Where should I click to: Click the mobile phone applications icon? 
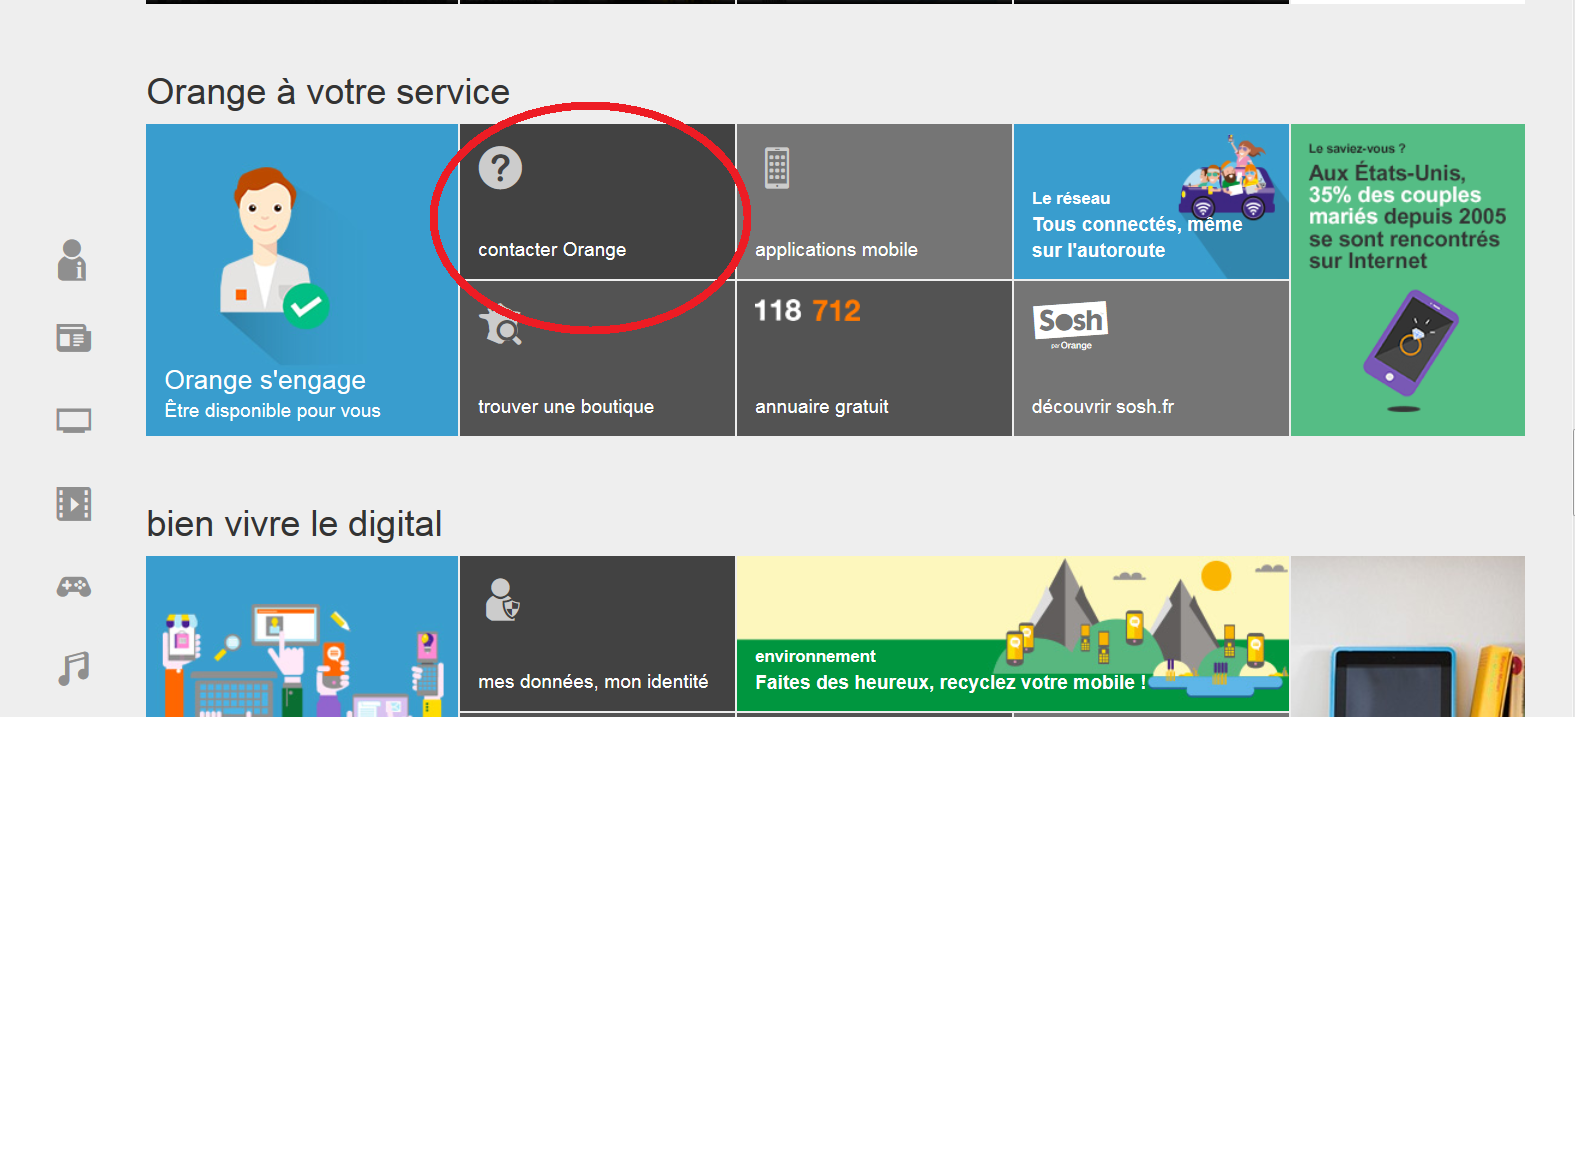[x=777, y=168]
